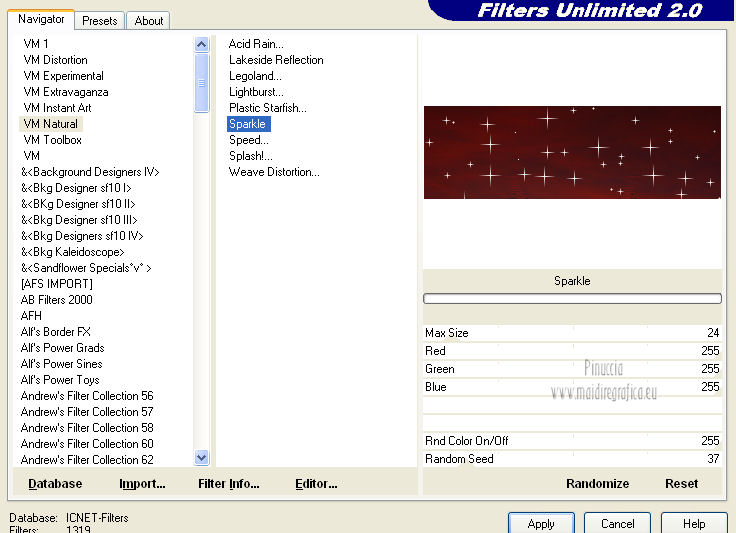736x533 pixels.
Task: Select Andrew's Filter Collection 60
Action: [87, 444]
